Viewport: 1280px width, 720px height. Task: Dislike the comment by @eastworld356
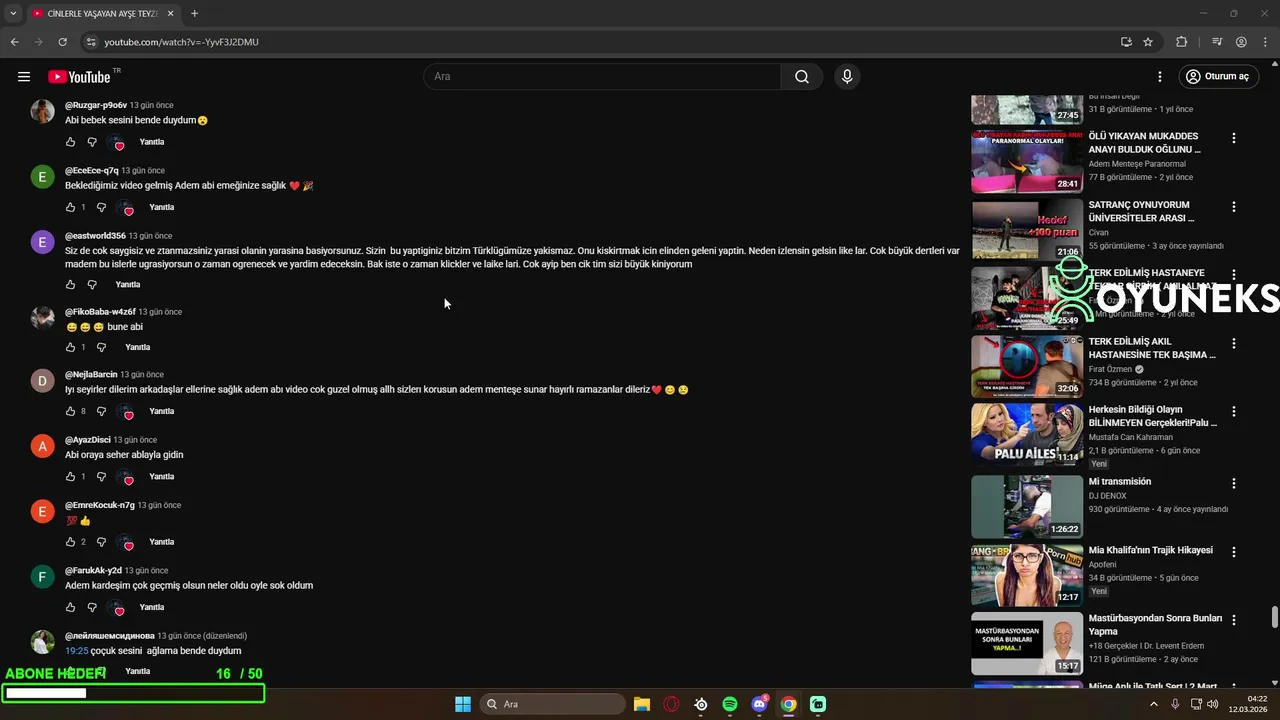click(x=92, y=284)
